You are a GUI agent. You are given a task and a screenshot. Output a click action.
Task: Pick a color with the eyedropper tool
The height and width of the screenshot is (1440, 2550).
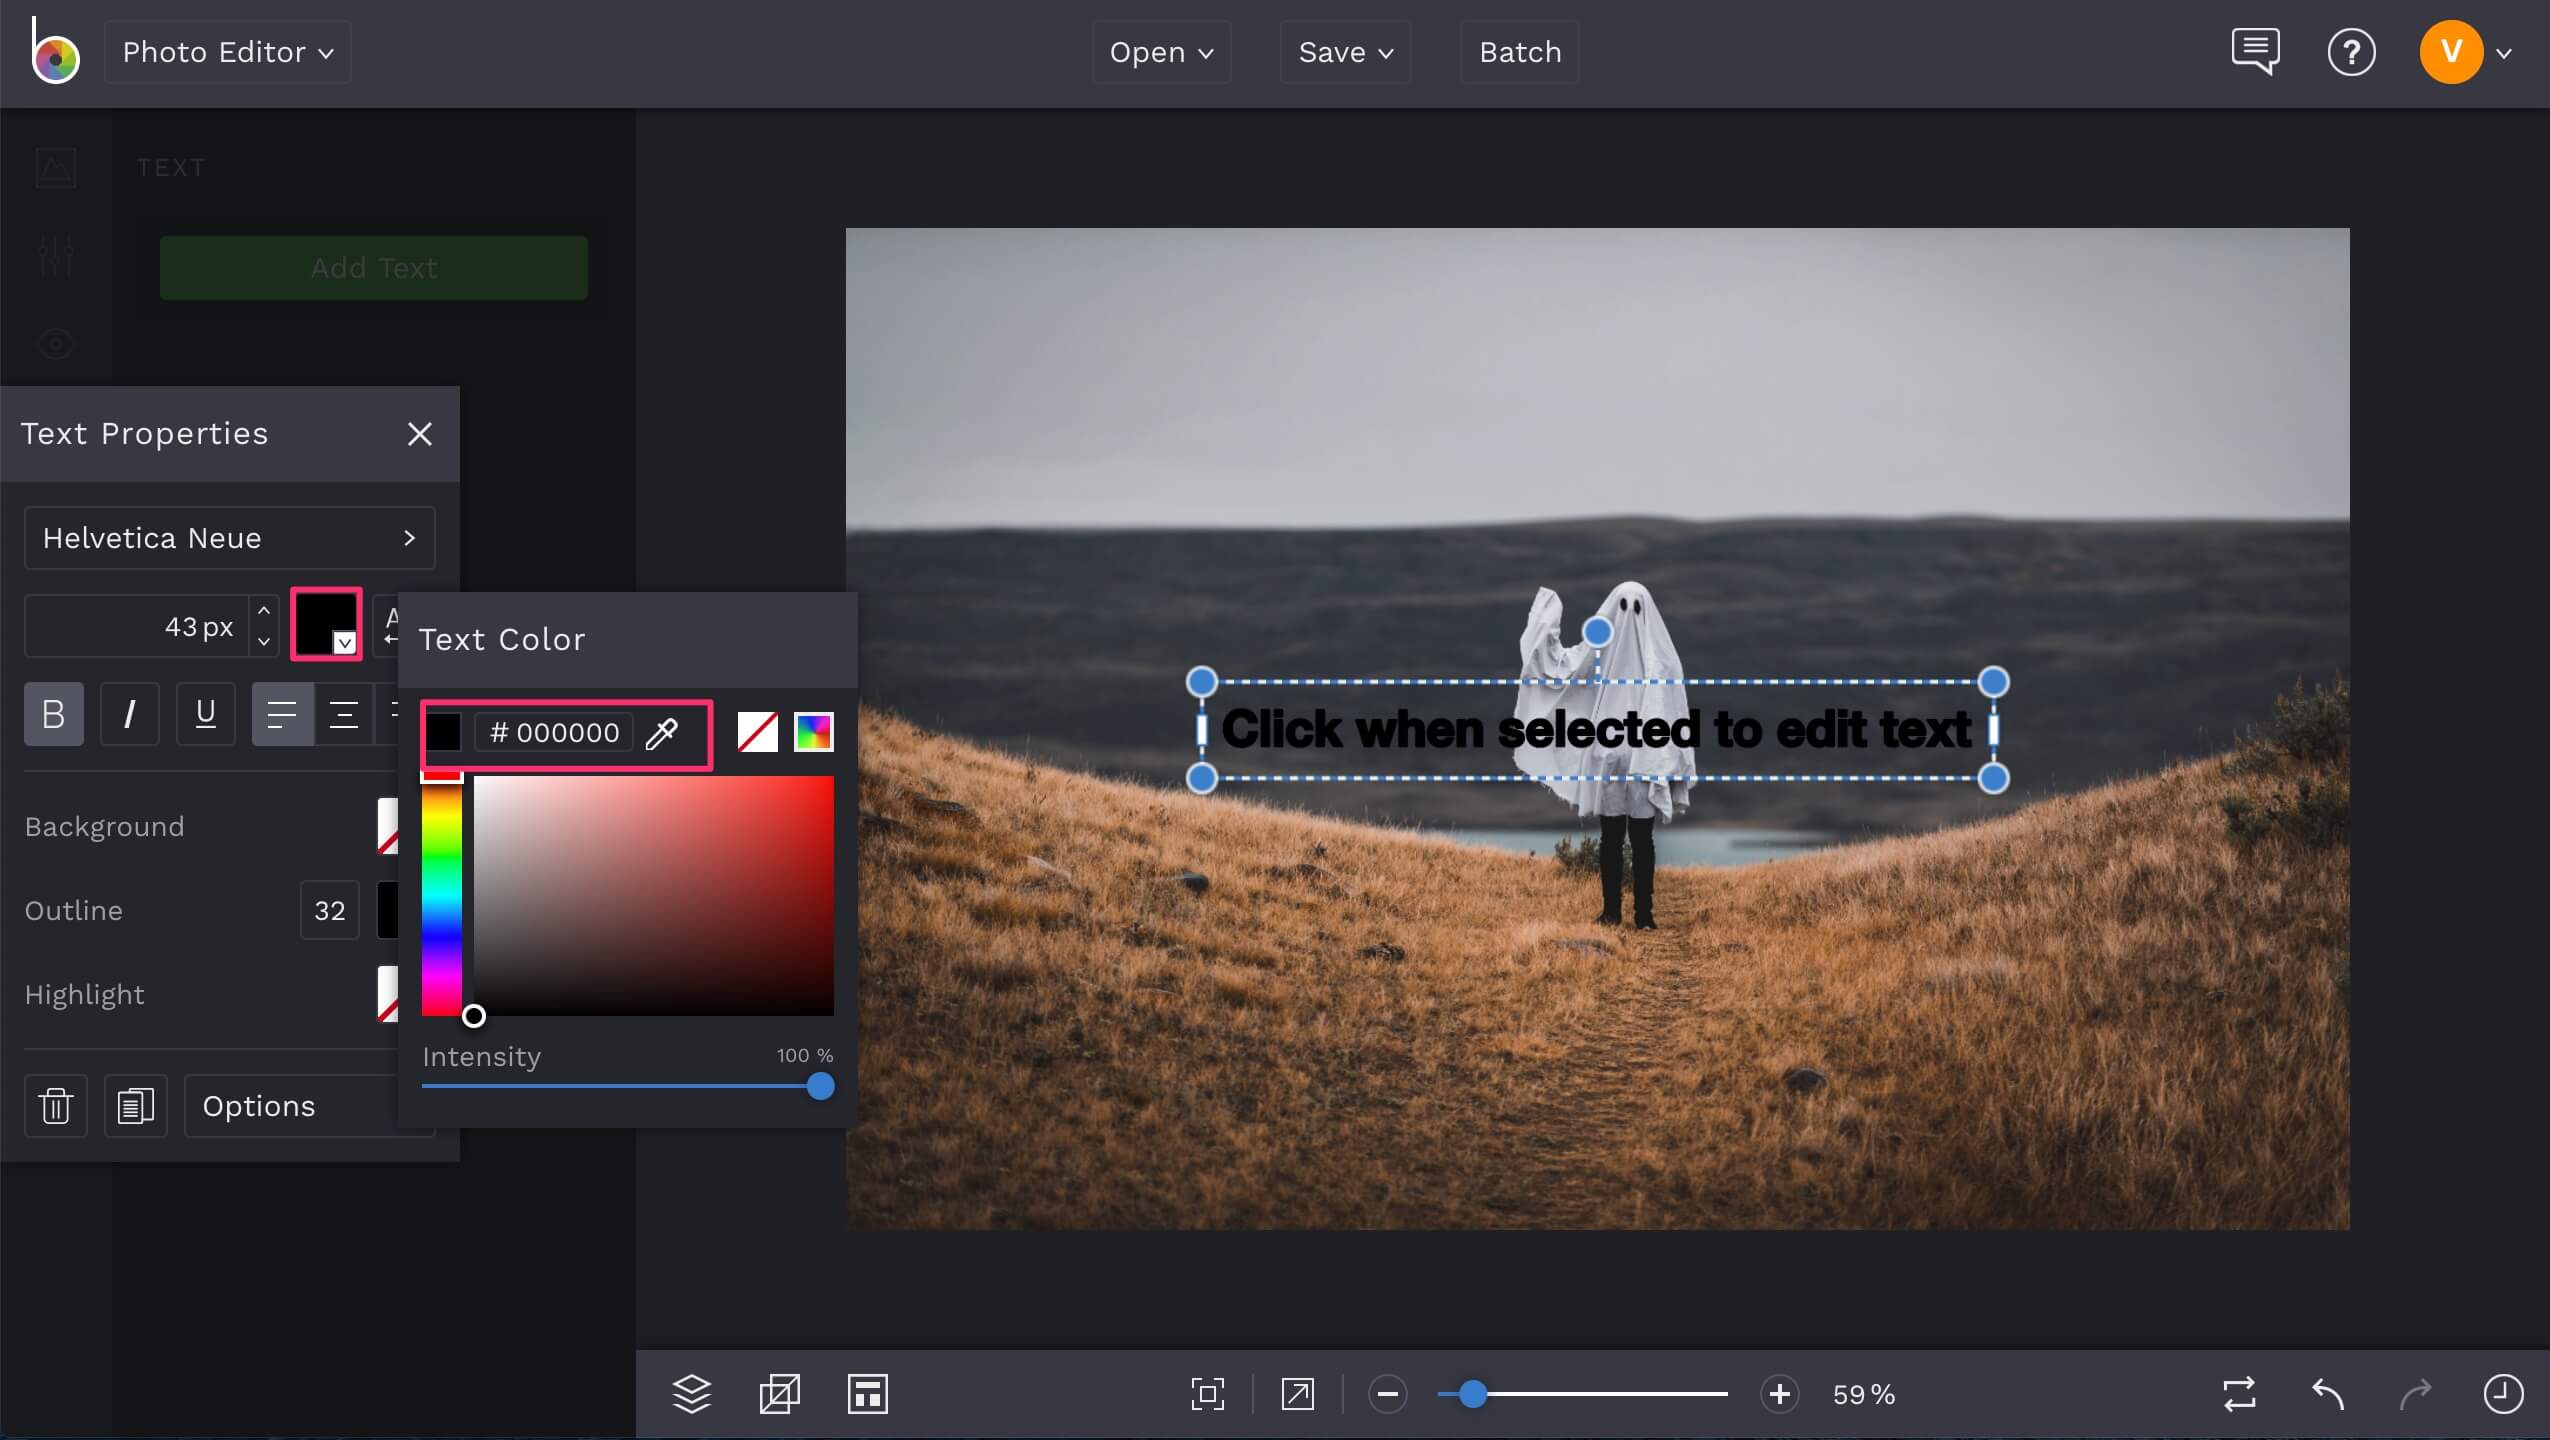coord(661,733)
